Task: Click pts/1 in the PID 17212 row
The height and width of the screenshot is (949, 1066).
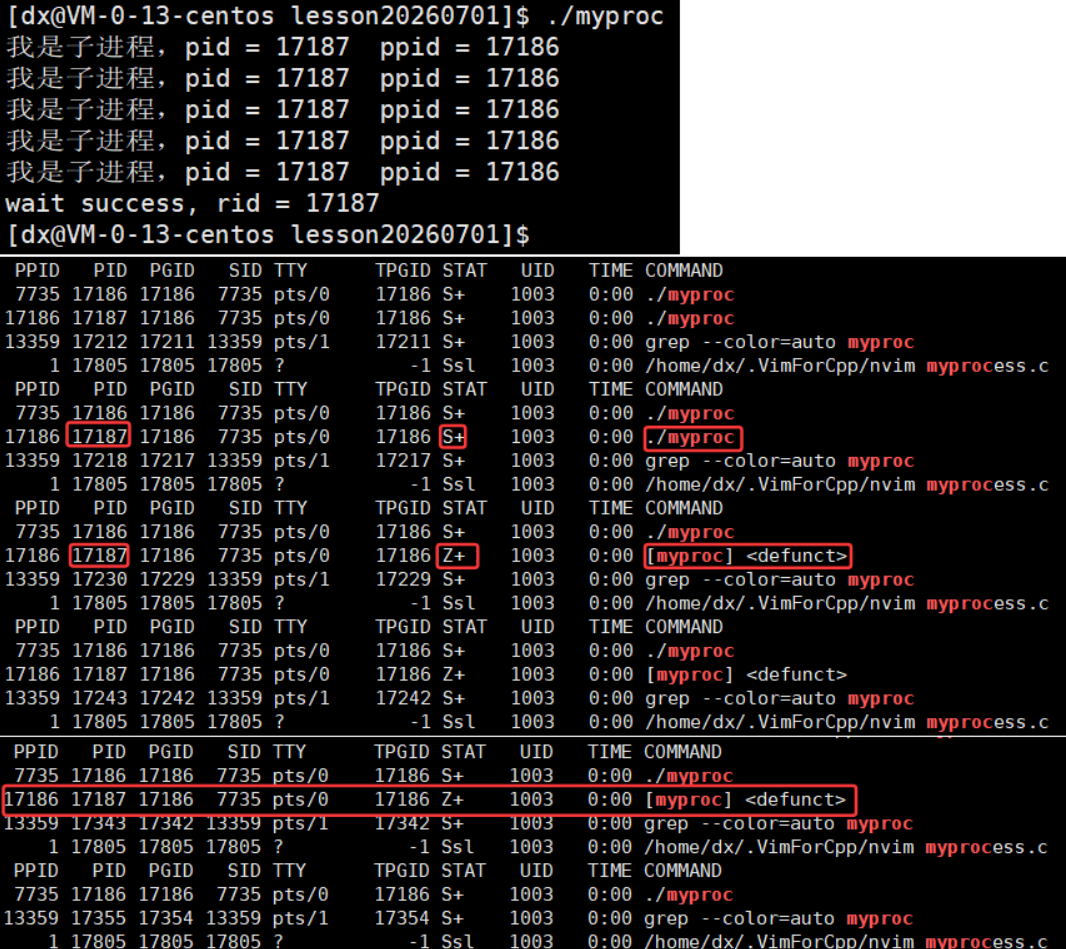Action: (302, 342)
